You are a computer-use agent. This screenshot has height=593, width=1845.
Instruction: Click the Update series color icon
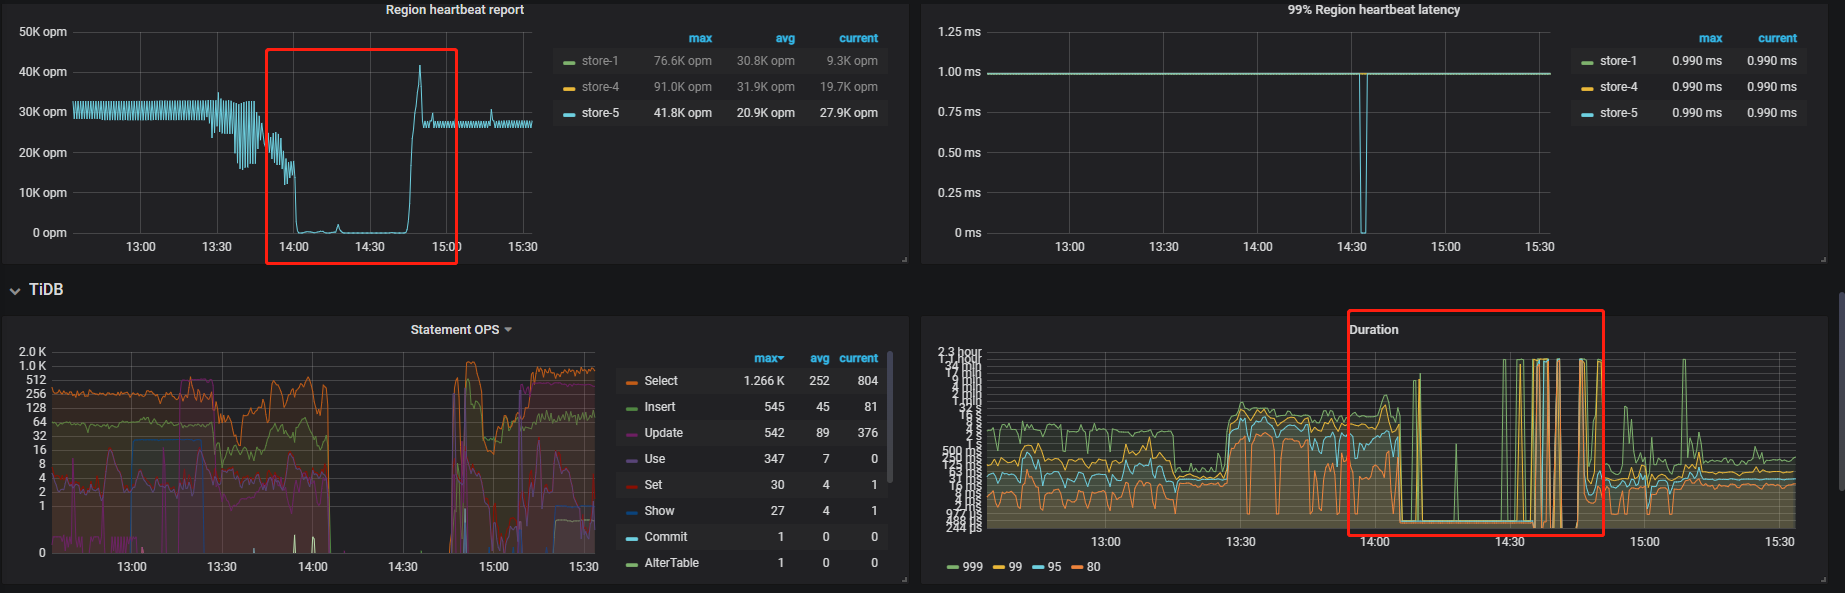[631, 434]
